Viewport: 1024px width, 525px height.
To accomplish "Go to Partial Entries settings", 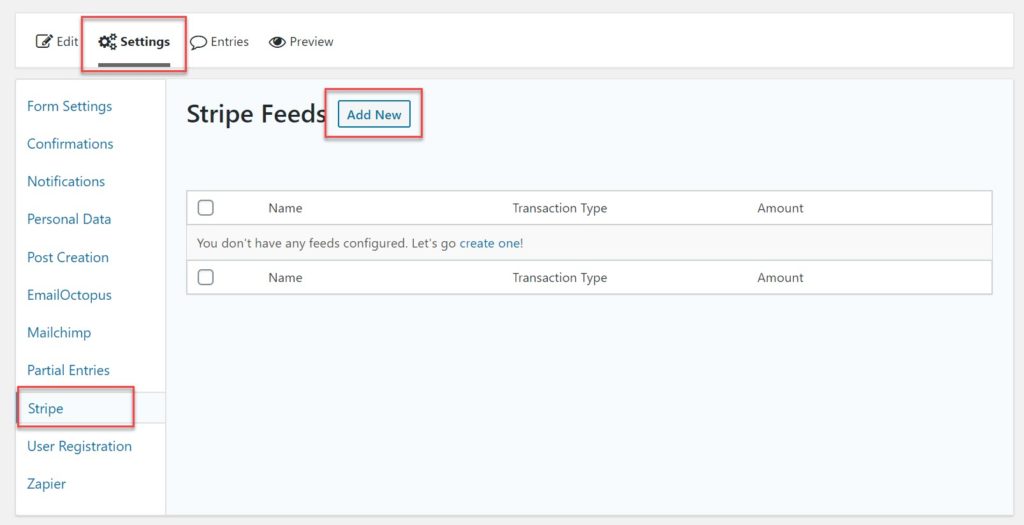I will pos(68,370).
